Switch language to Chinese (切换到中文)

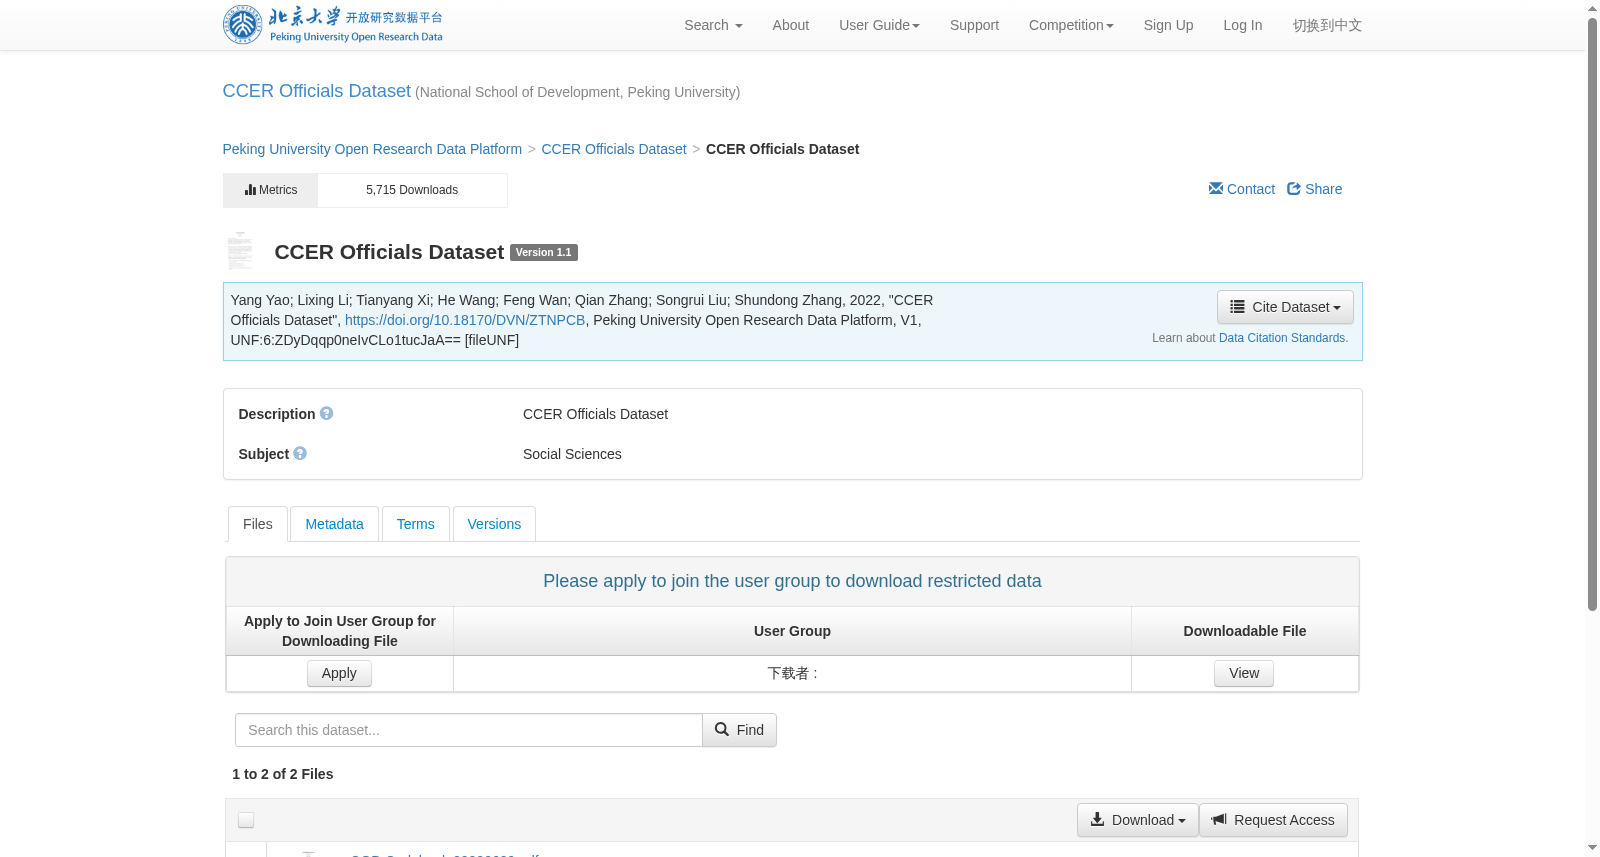[1327, 25]
